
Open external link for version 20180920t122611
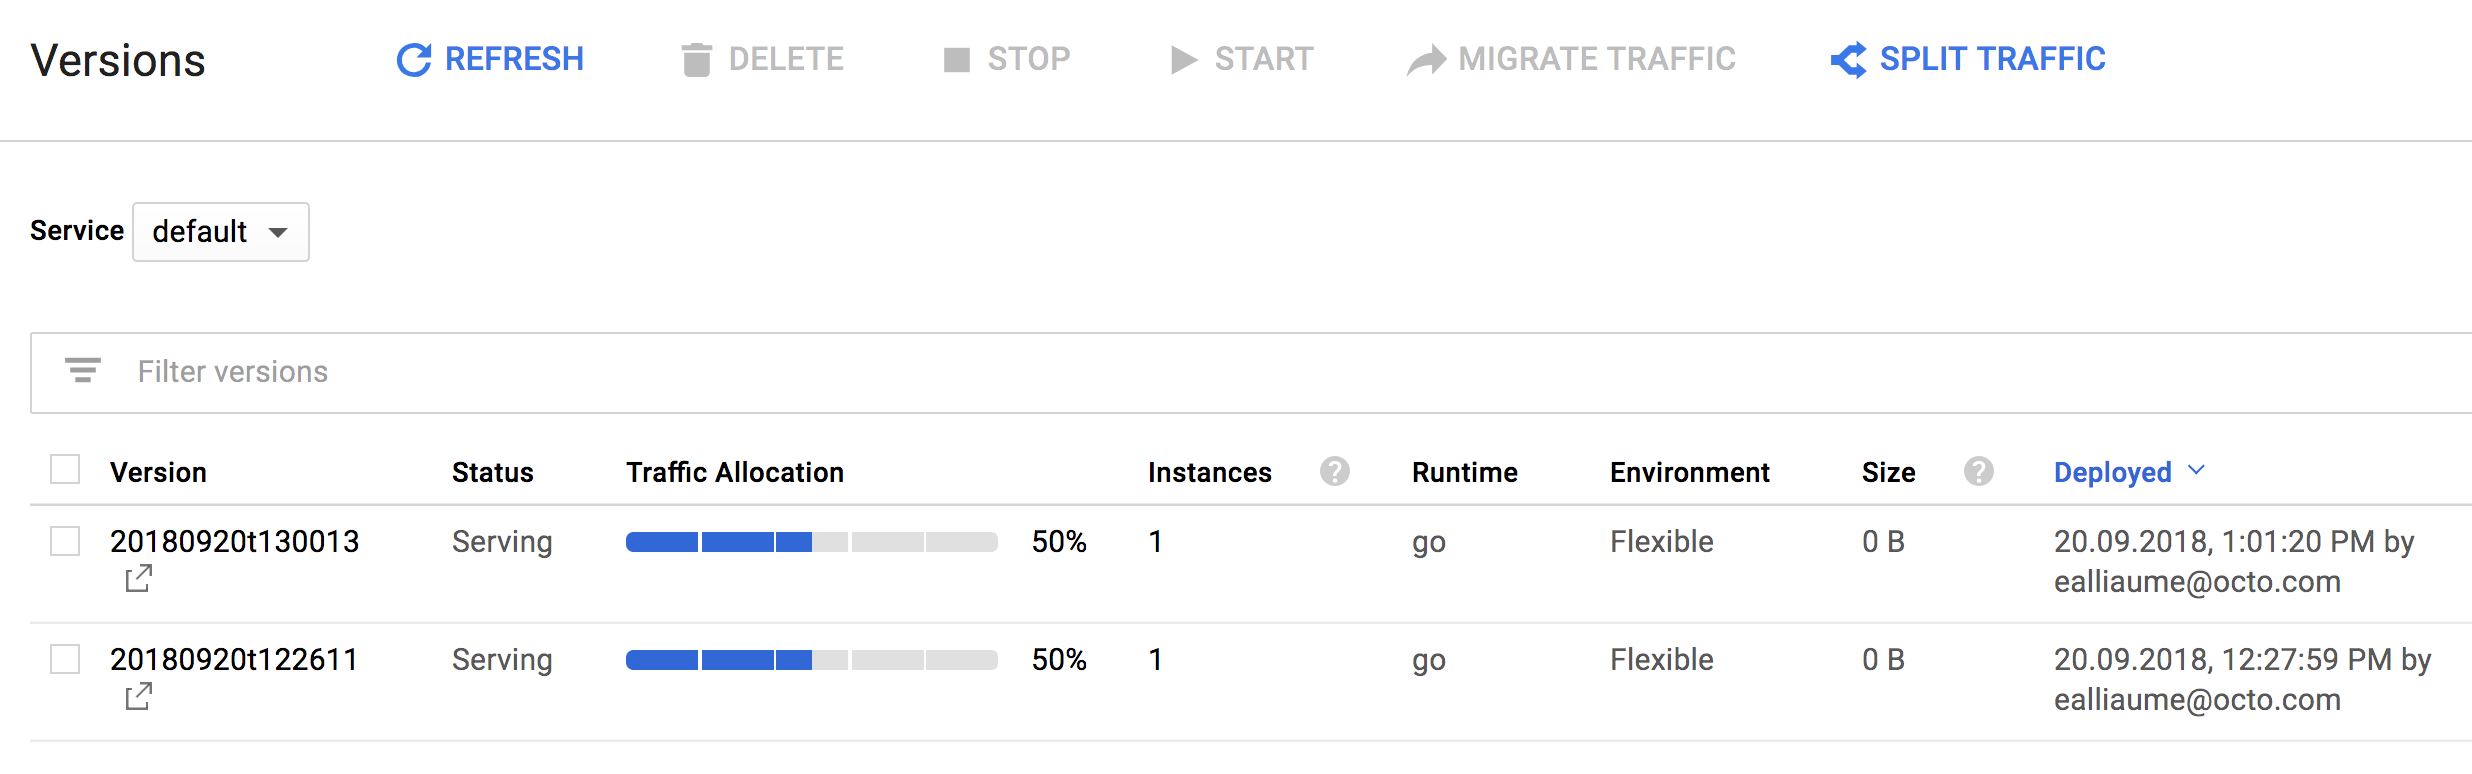tap(139, 697)
